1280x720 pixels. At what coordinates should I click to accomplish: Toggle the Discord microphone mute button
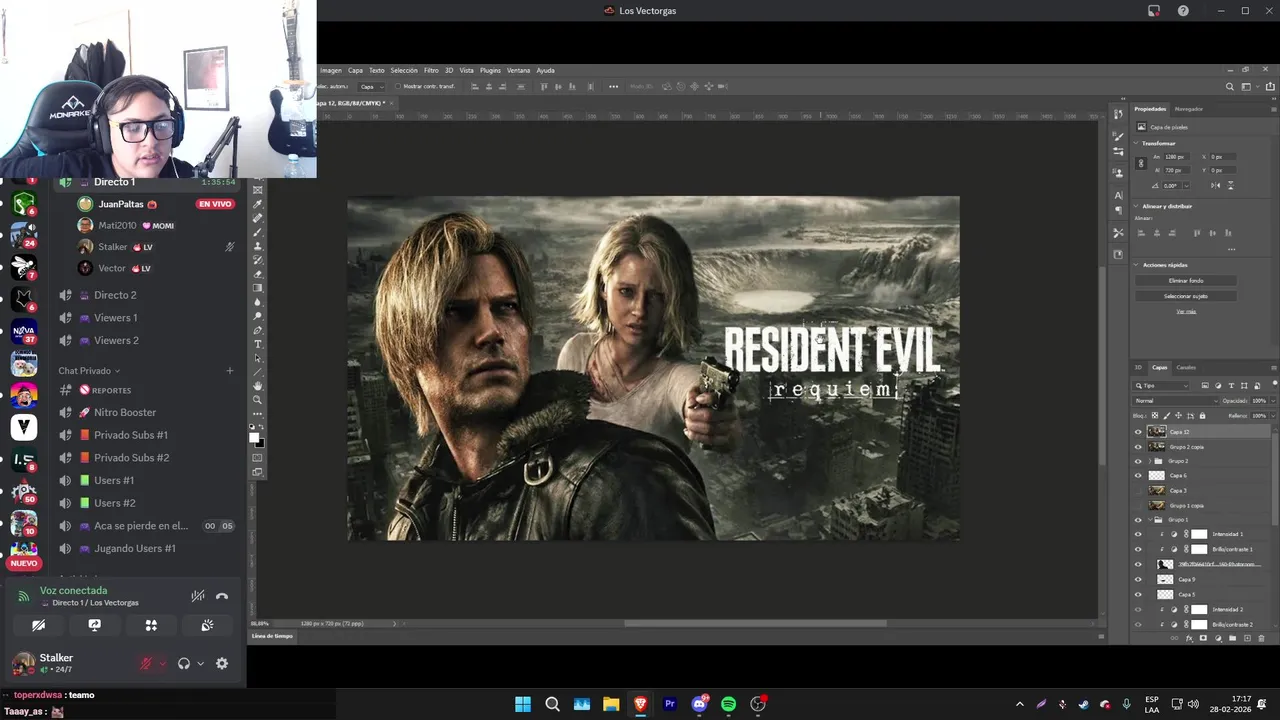coord(146,663)
